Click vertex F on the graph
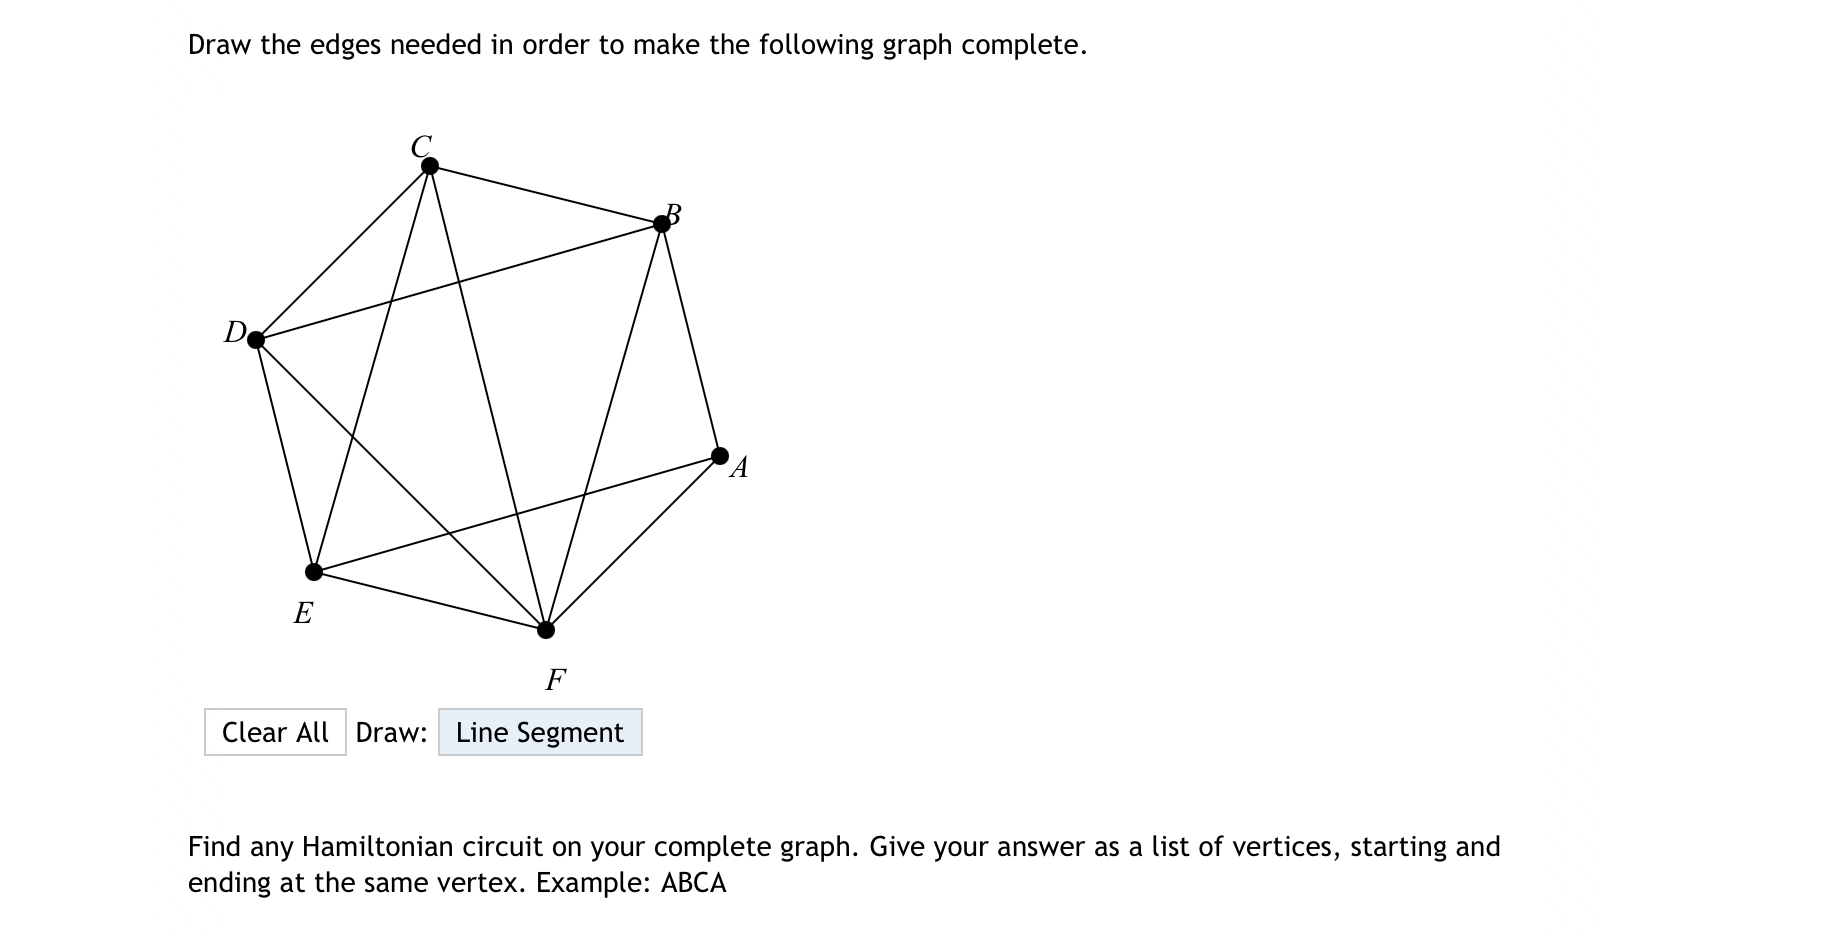Image resolution: width=1826 pixels, height=934 pixels. 544,631
